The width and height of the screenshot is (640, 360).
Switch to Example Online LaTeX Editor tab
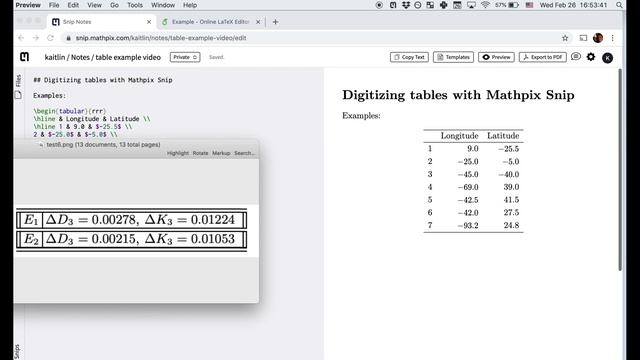coord(211,22)
